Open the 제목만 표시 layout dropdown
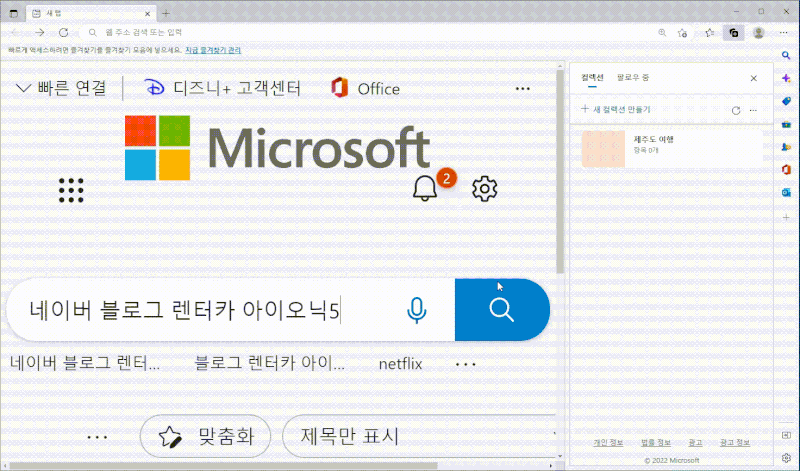This screenshot has width=800, height=471. [419, 436]
